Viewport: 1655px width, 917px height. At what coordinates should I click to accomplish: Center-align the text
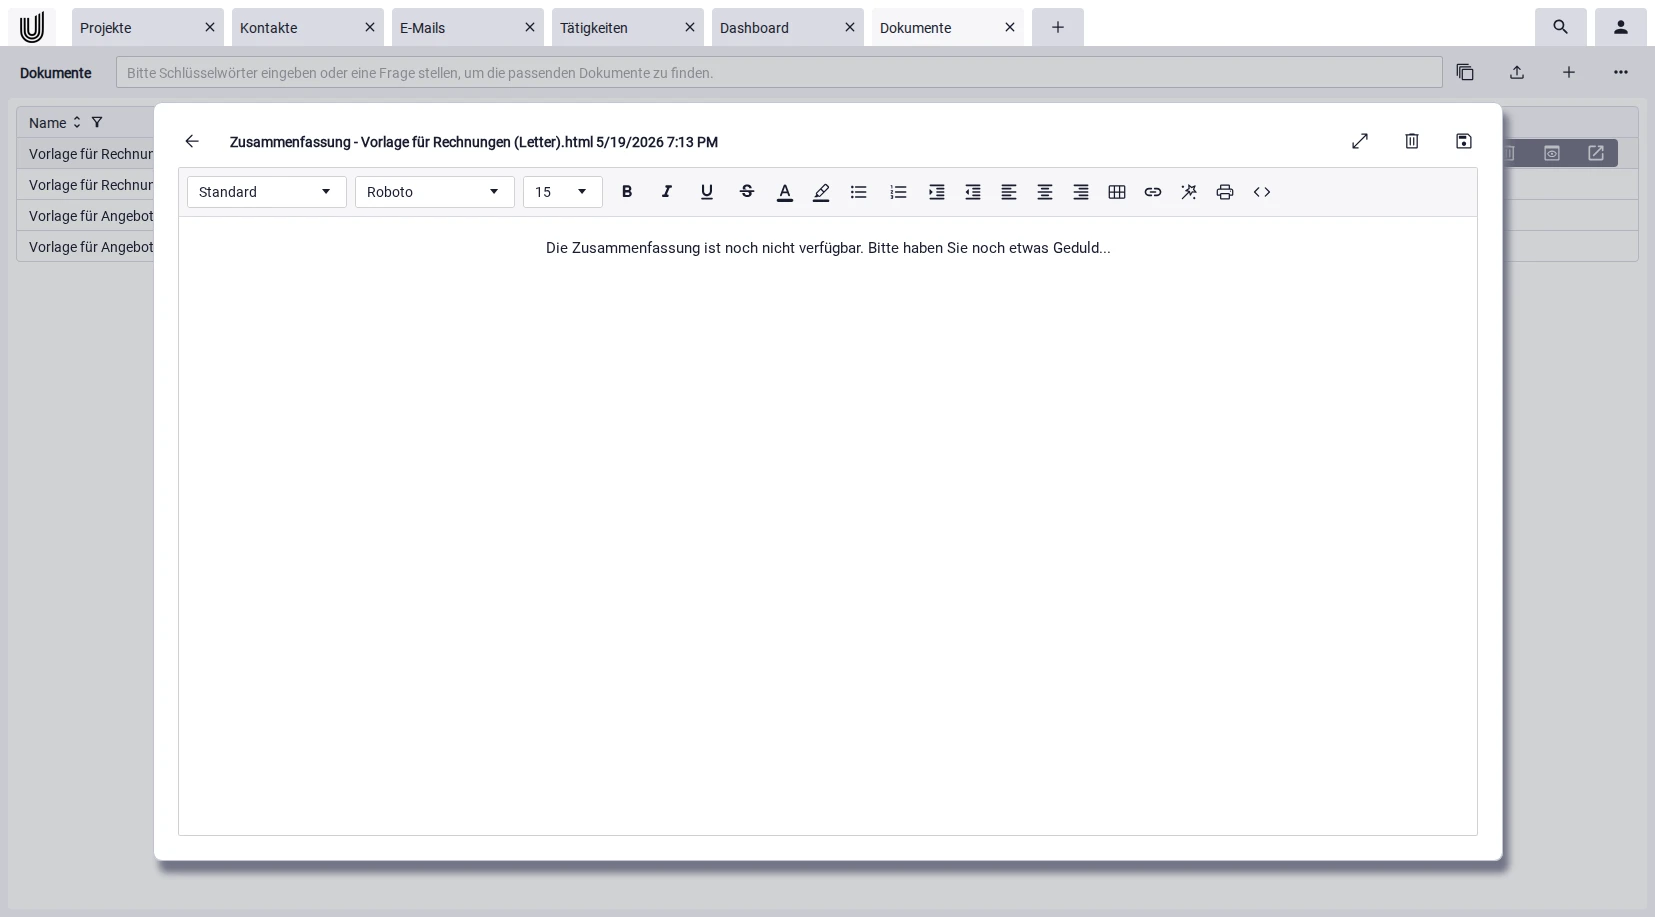[x=1045, y=192]
